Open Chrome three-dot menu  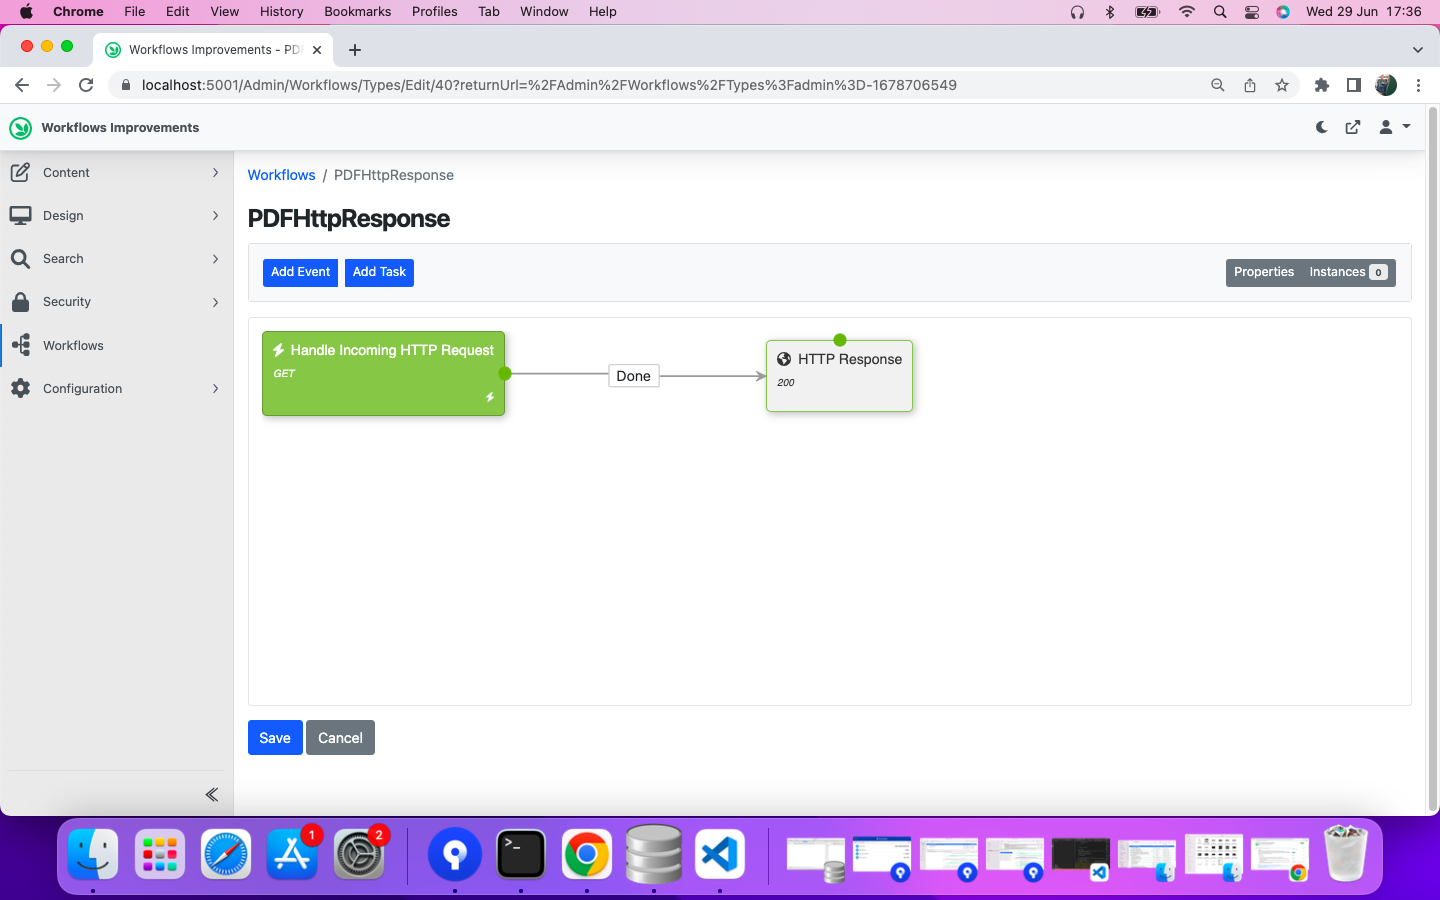pos(1418,85)
